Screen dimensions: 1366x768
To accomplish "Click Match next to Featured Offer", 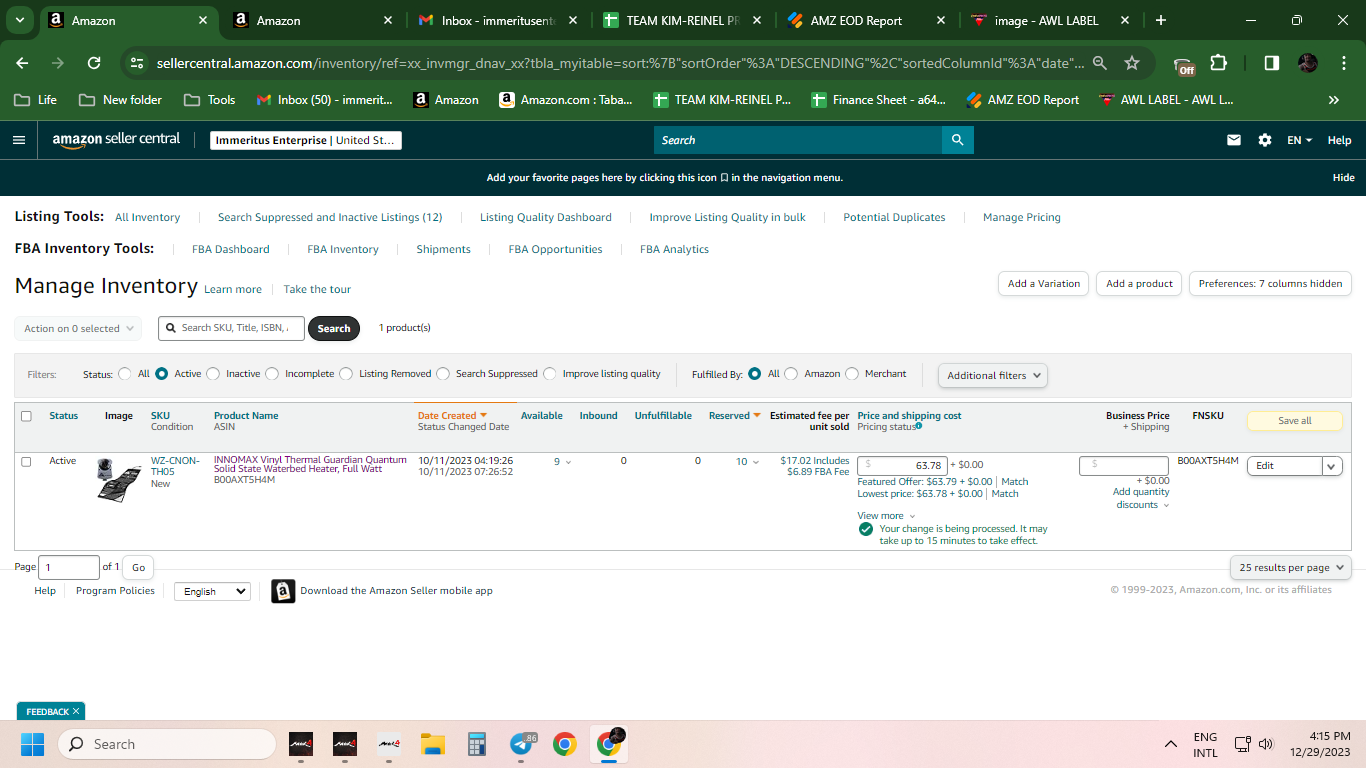I will point(1015,482).
